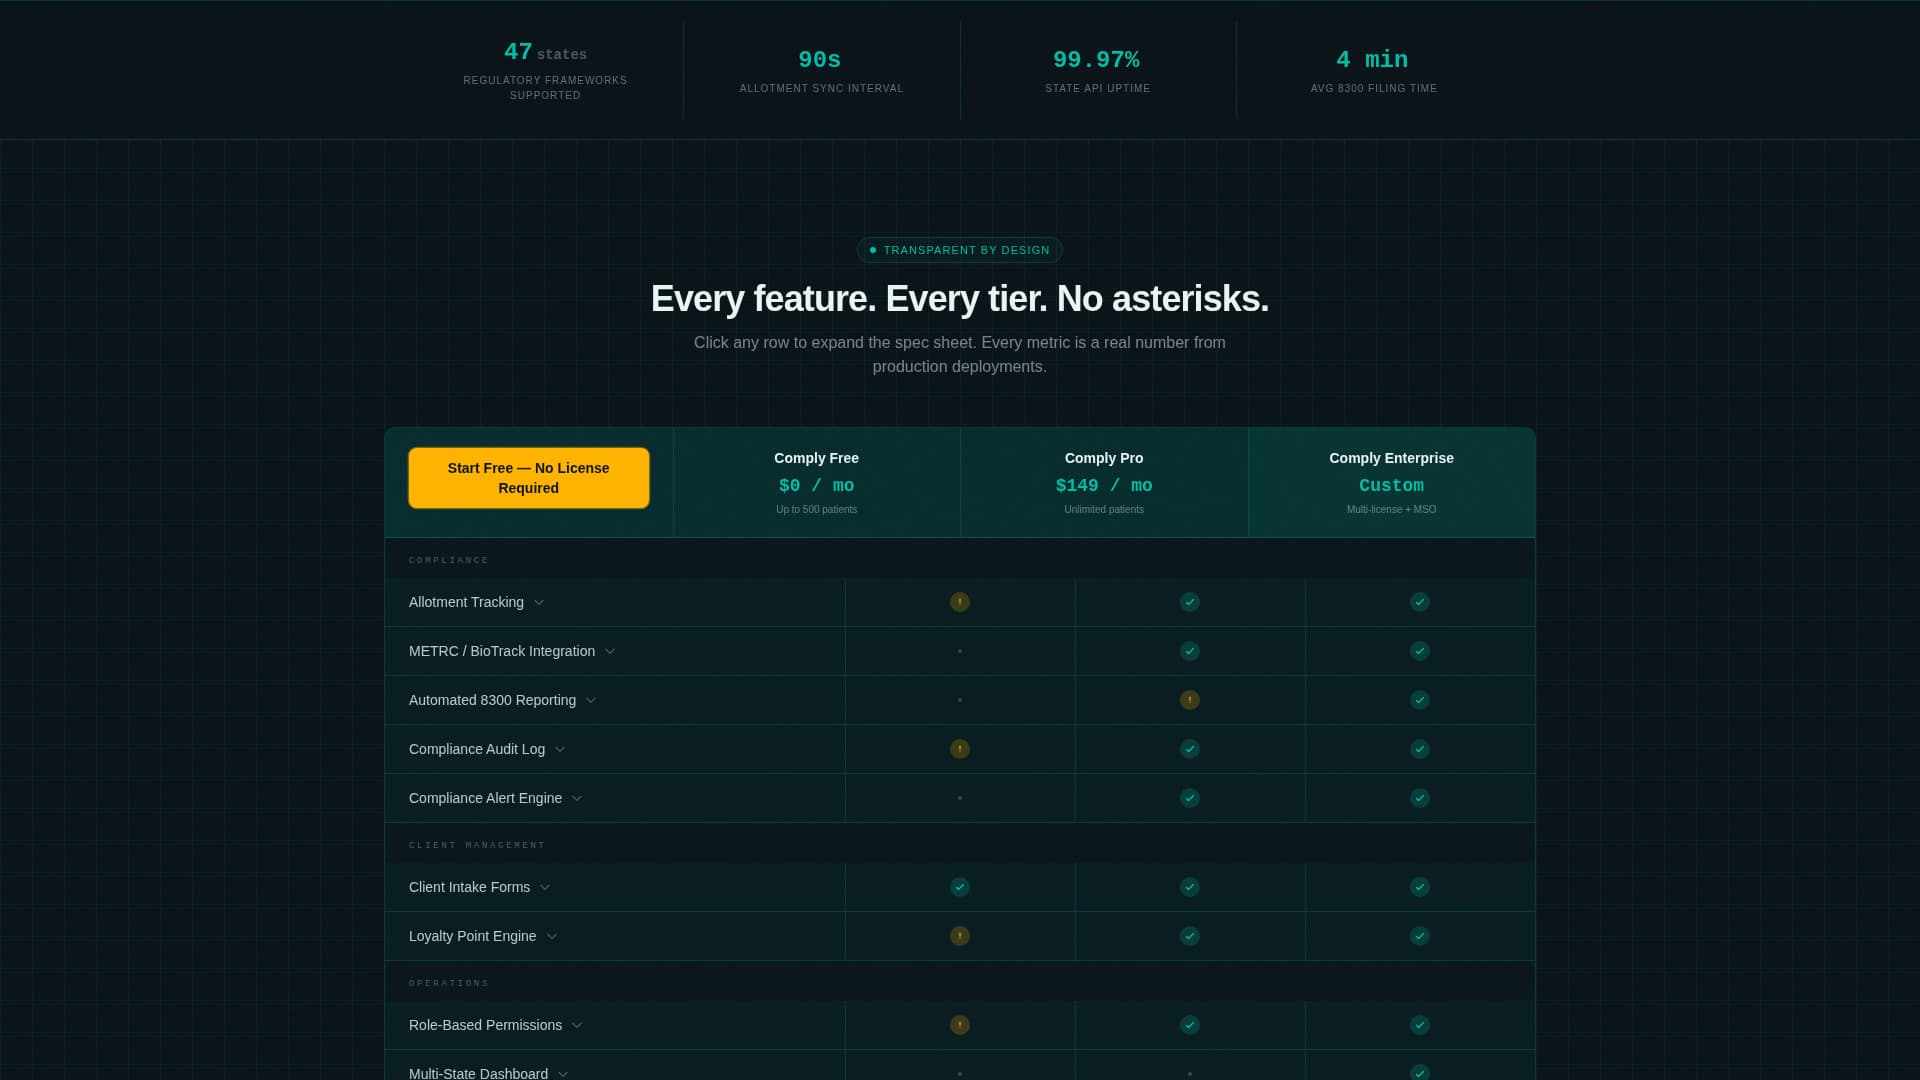This screenshot has height=1080, width=1920.
Task: Click Allotment Tracking checkmark in Enterprise column
Action: [x=1420, y=602]
